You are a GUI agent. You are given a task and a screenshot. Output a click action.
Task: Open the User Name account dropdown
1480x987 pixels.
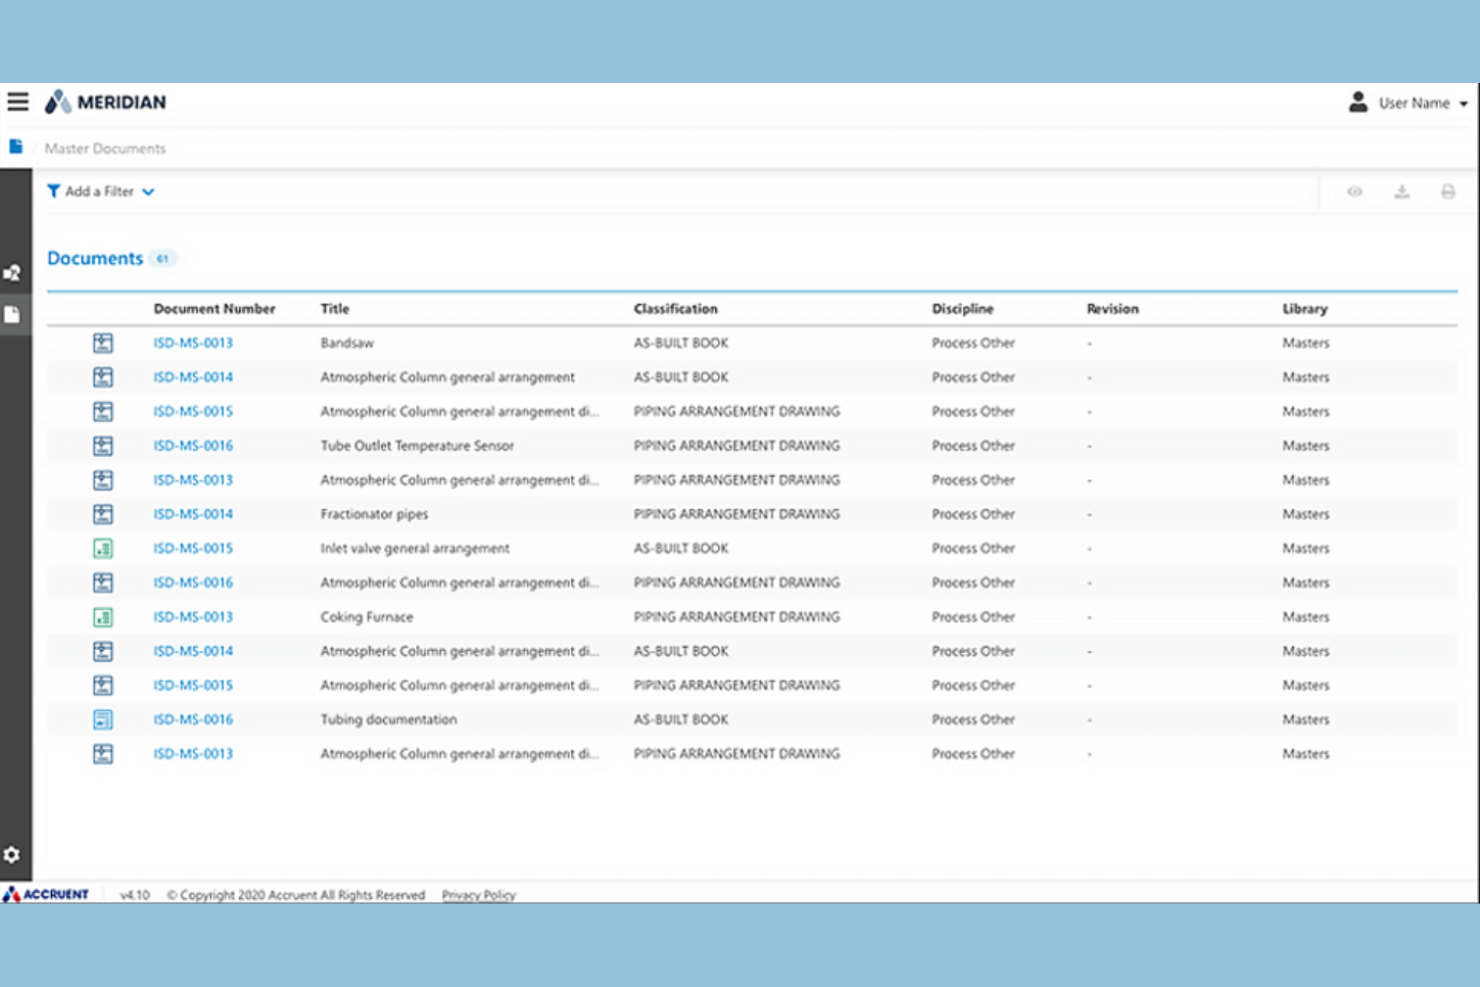tap(1413, 102)
